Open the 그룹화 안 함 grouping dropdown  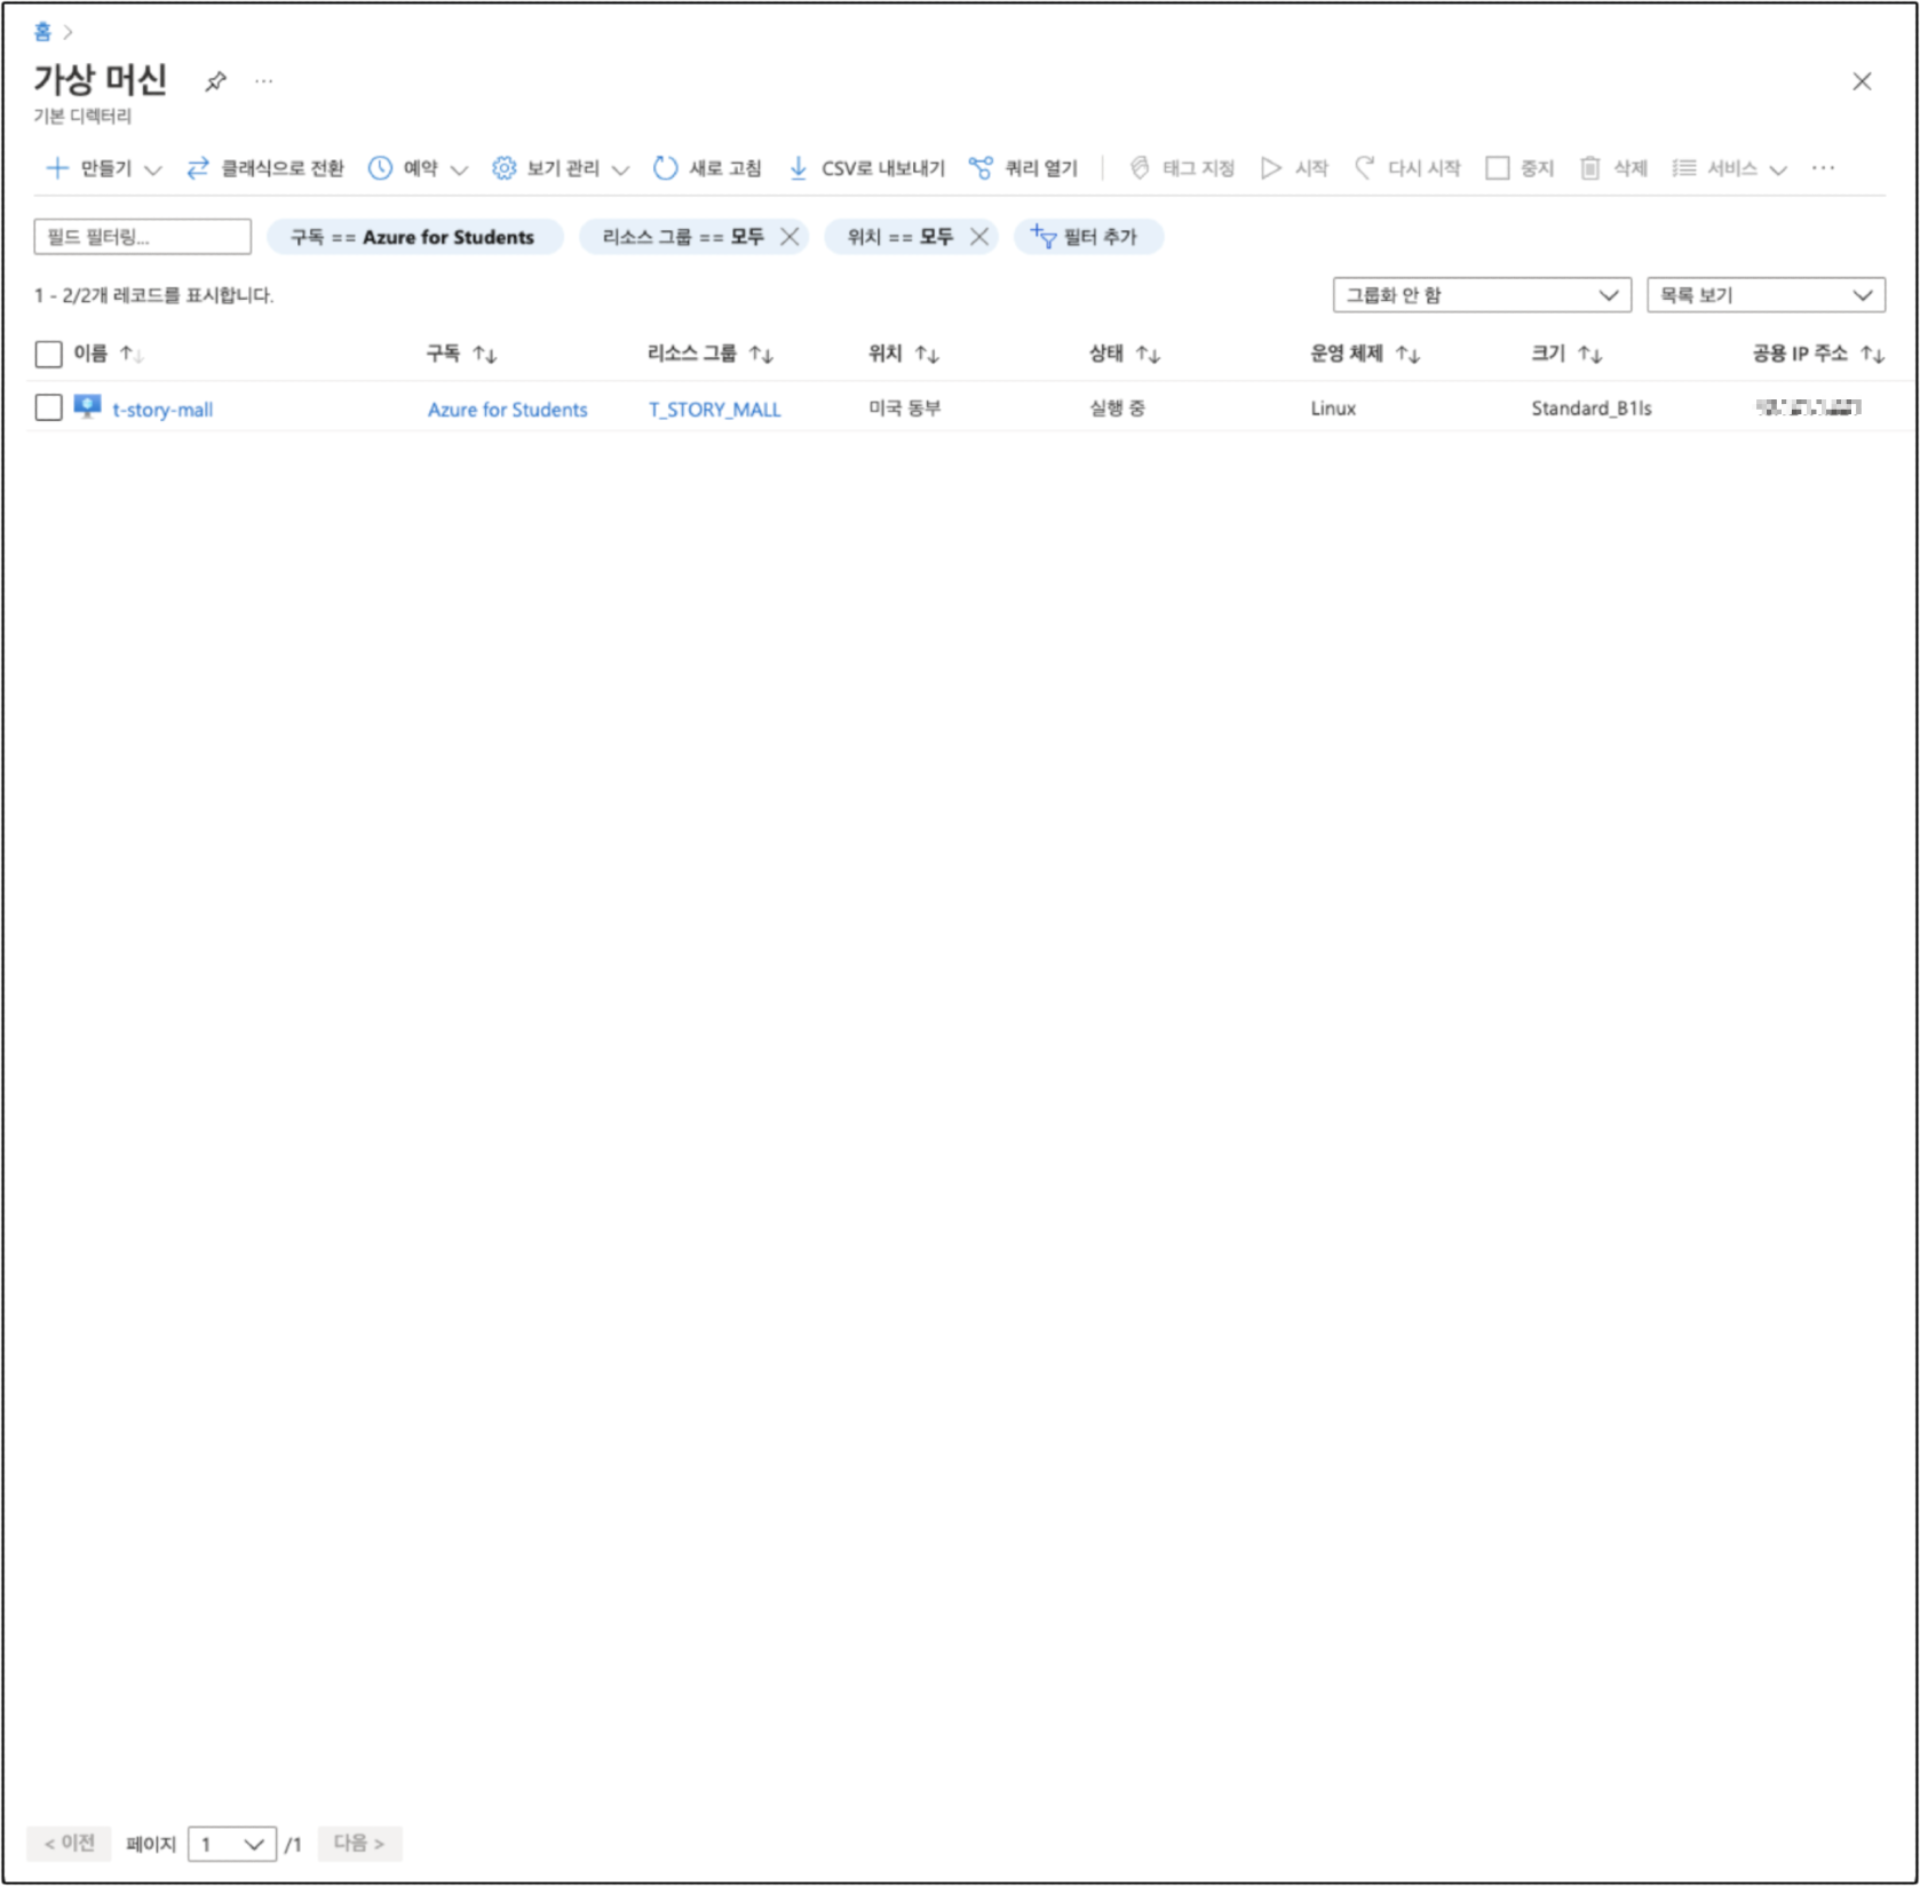click(1481, 295)
